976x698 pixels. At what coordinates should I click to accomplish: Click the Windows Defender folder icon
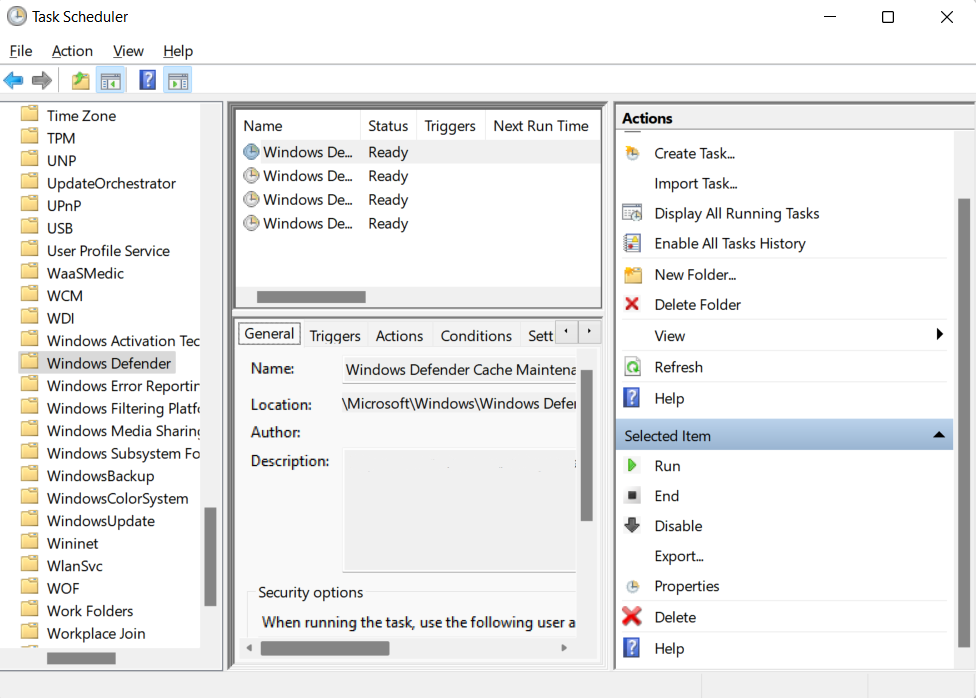[29, 362]
